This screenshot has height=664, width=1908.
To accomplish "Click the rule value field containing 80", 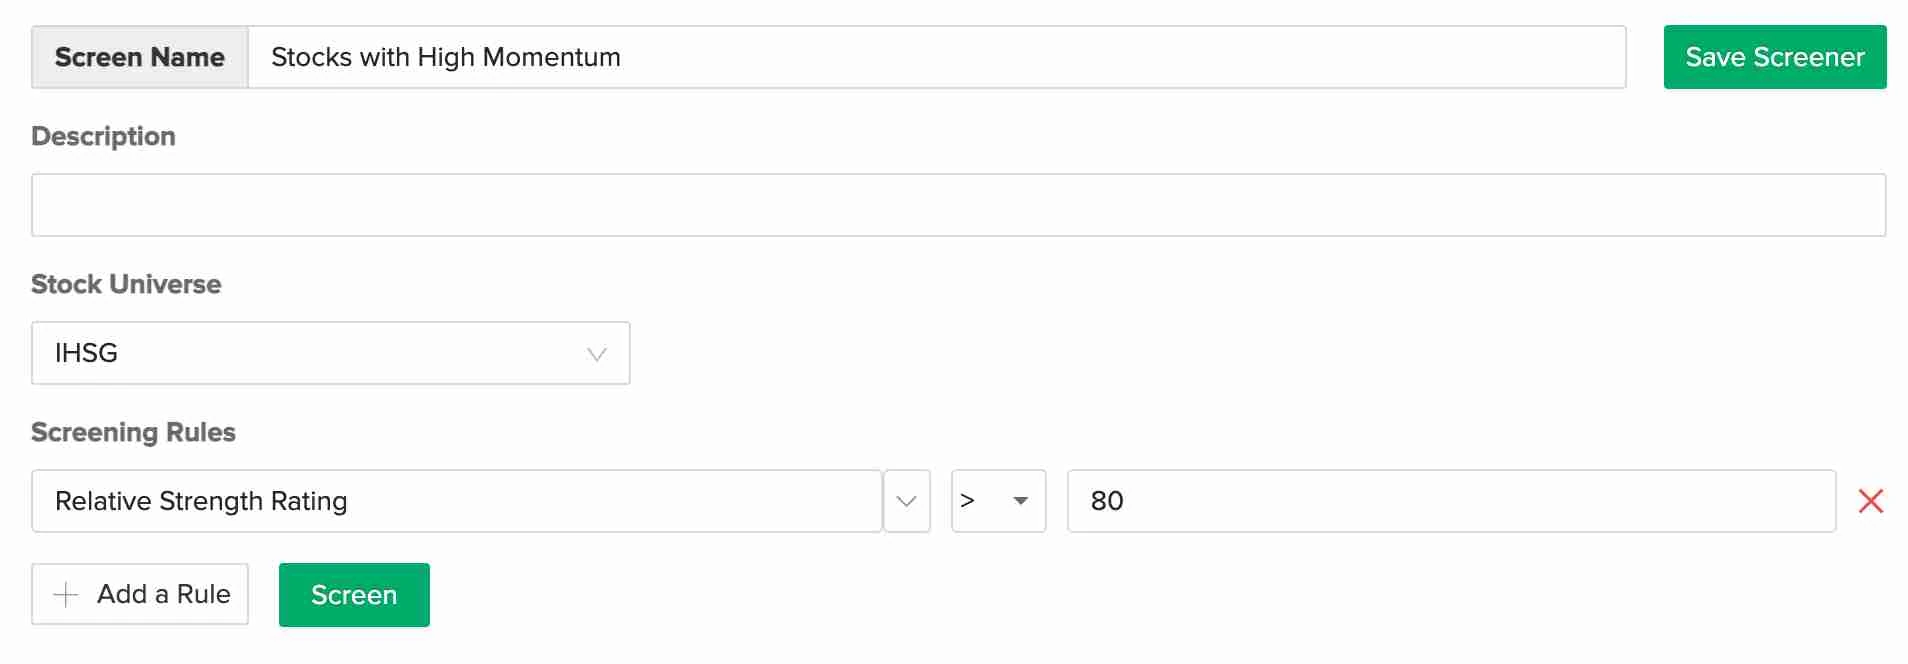I will point(1450,501).
